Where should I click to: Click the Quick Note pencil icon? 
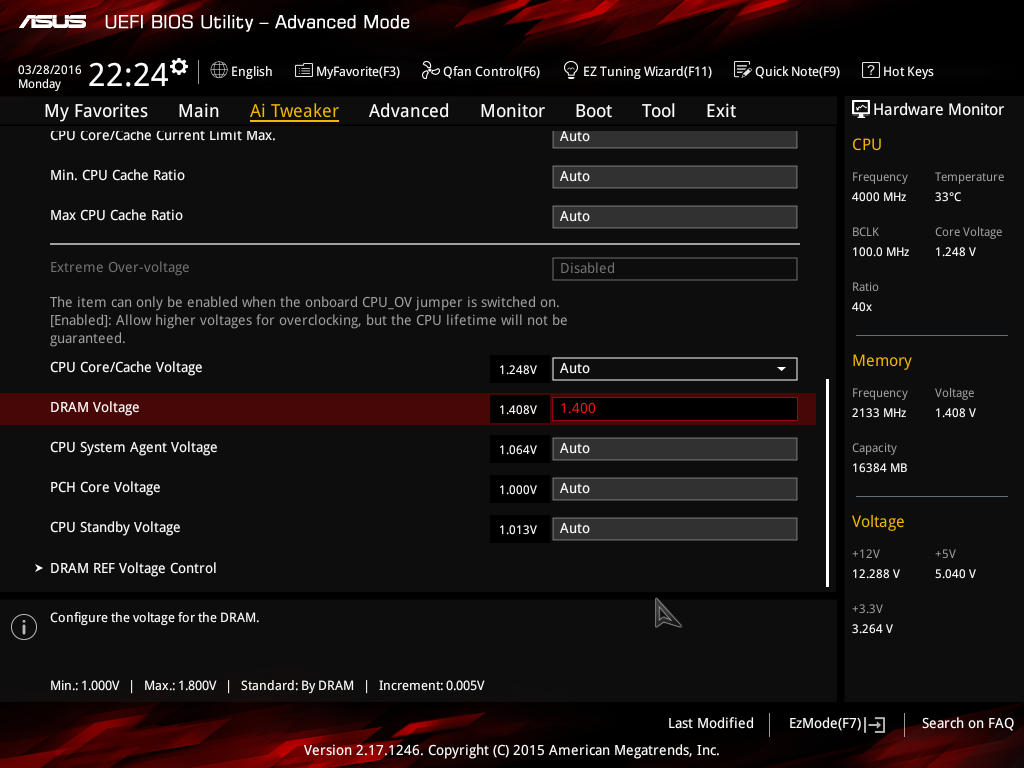(x=742, y=70)
